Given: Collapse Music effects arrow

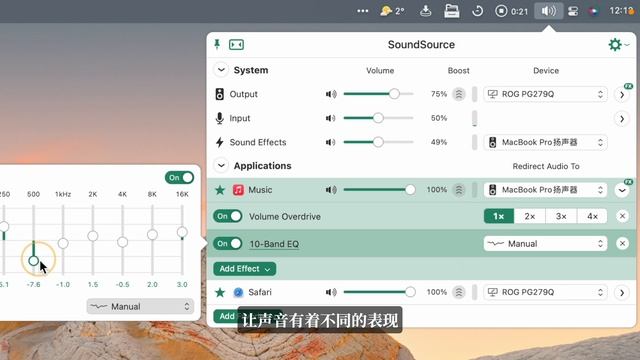Looking at the screenshot, I should point(622,190).
